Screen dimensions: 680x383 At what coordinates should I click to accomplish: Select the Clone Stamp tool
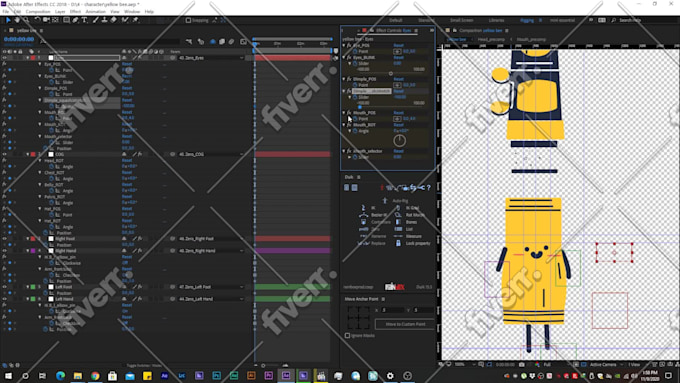click(105, 20)
